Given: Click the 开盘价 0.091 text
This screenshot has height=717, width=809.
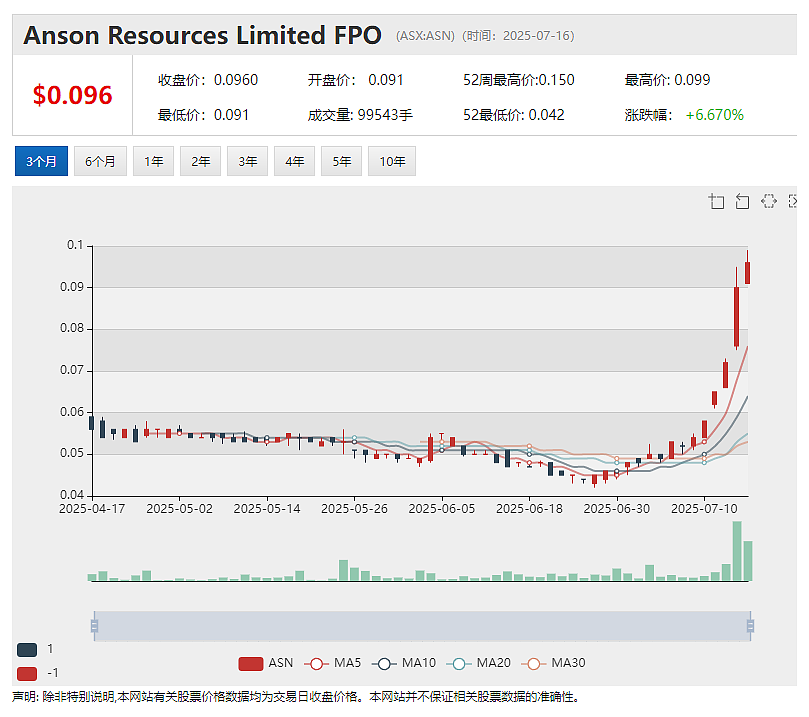Looking at the screenshot, I should coord(355,80).
